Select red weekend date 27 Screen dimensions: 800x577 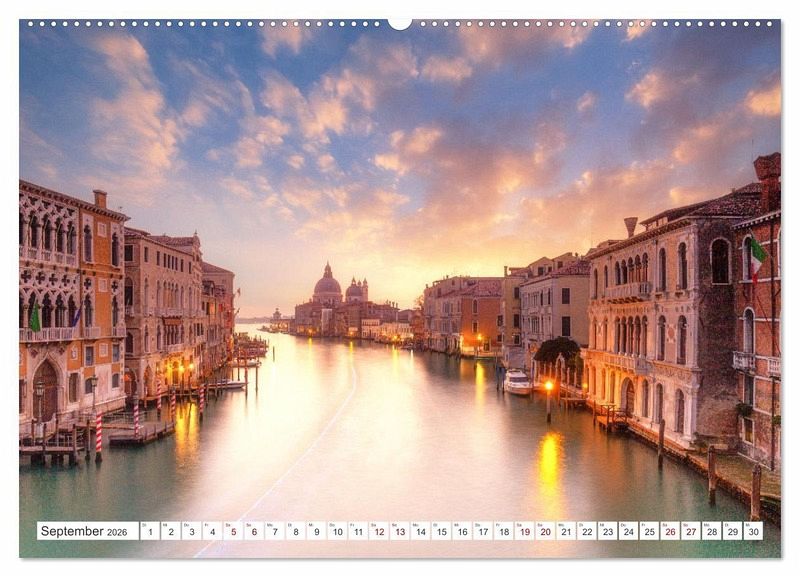click(691, 531)
